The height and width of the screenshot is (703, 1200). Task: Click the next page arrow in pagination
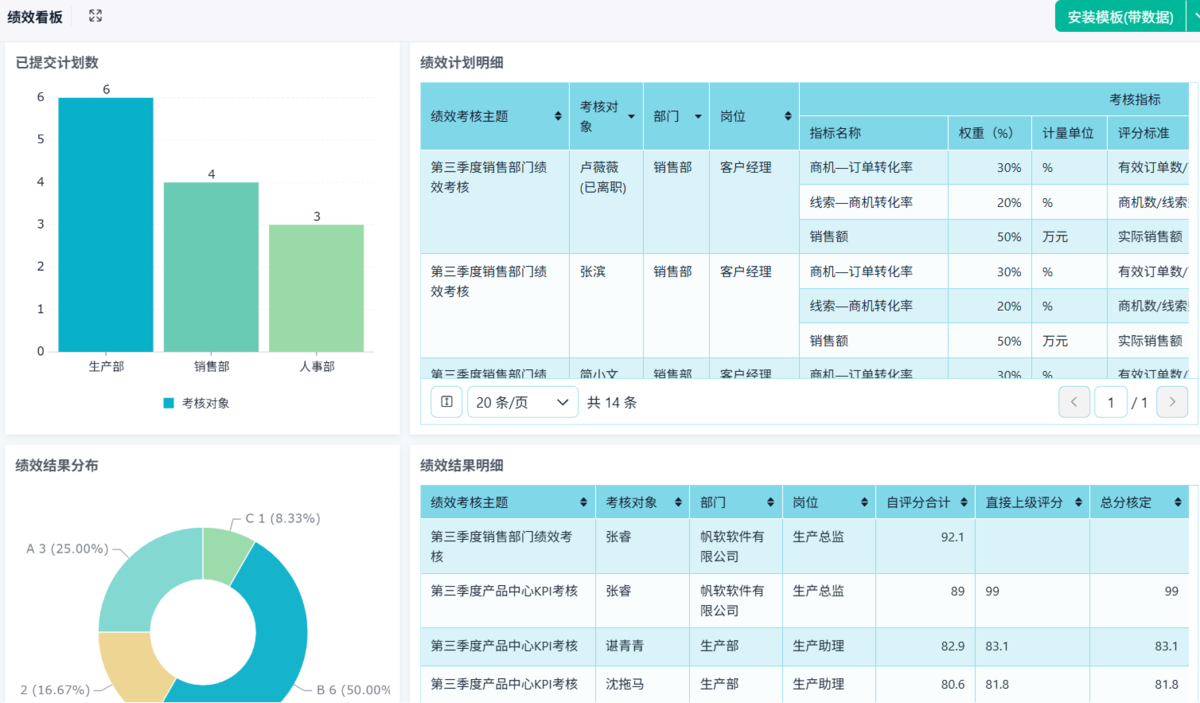1172,402
